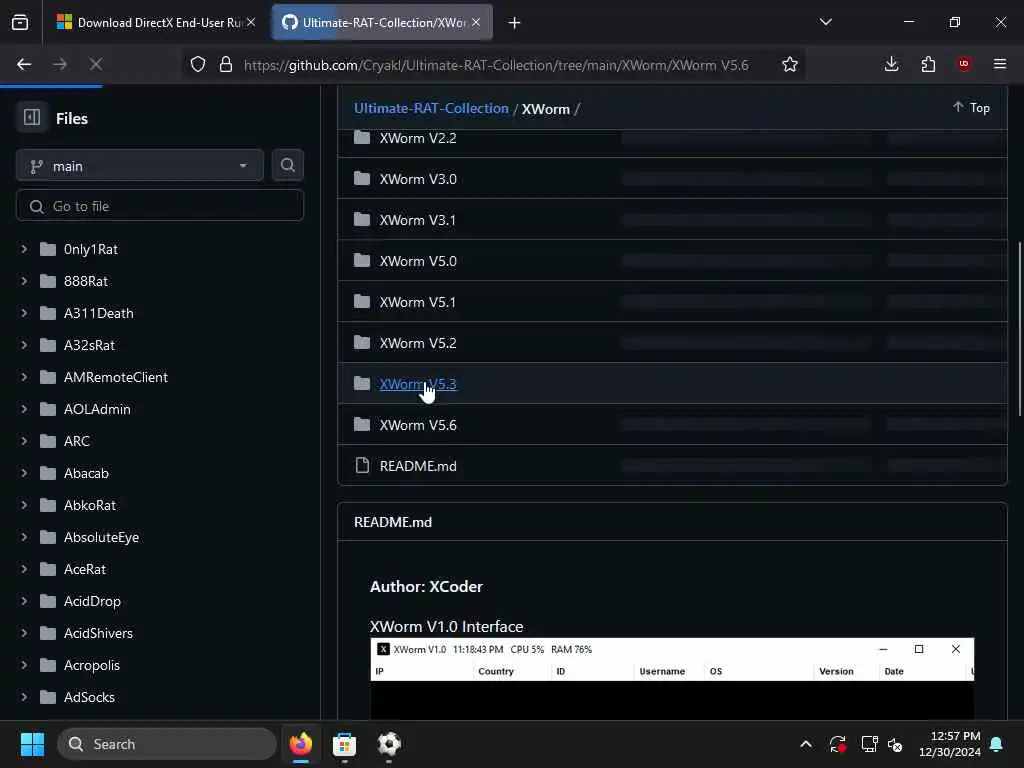View site security lock icon
The image size is (1024, 768).
[x=226, y=64]
